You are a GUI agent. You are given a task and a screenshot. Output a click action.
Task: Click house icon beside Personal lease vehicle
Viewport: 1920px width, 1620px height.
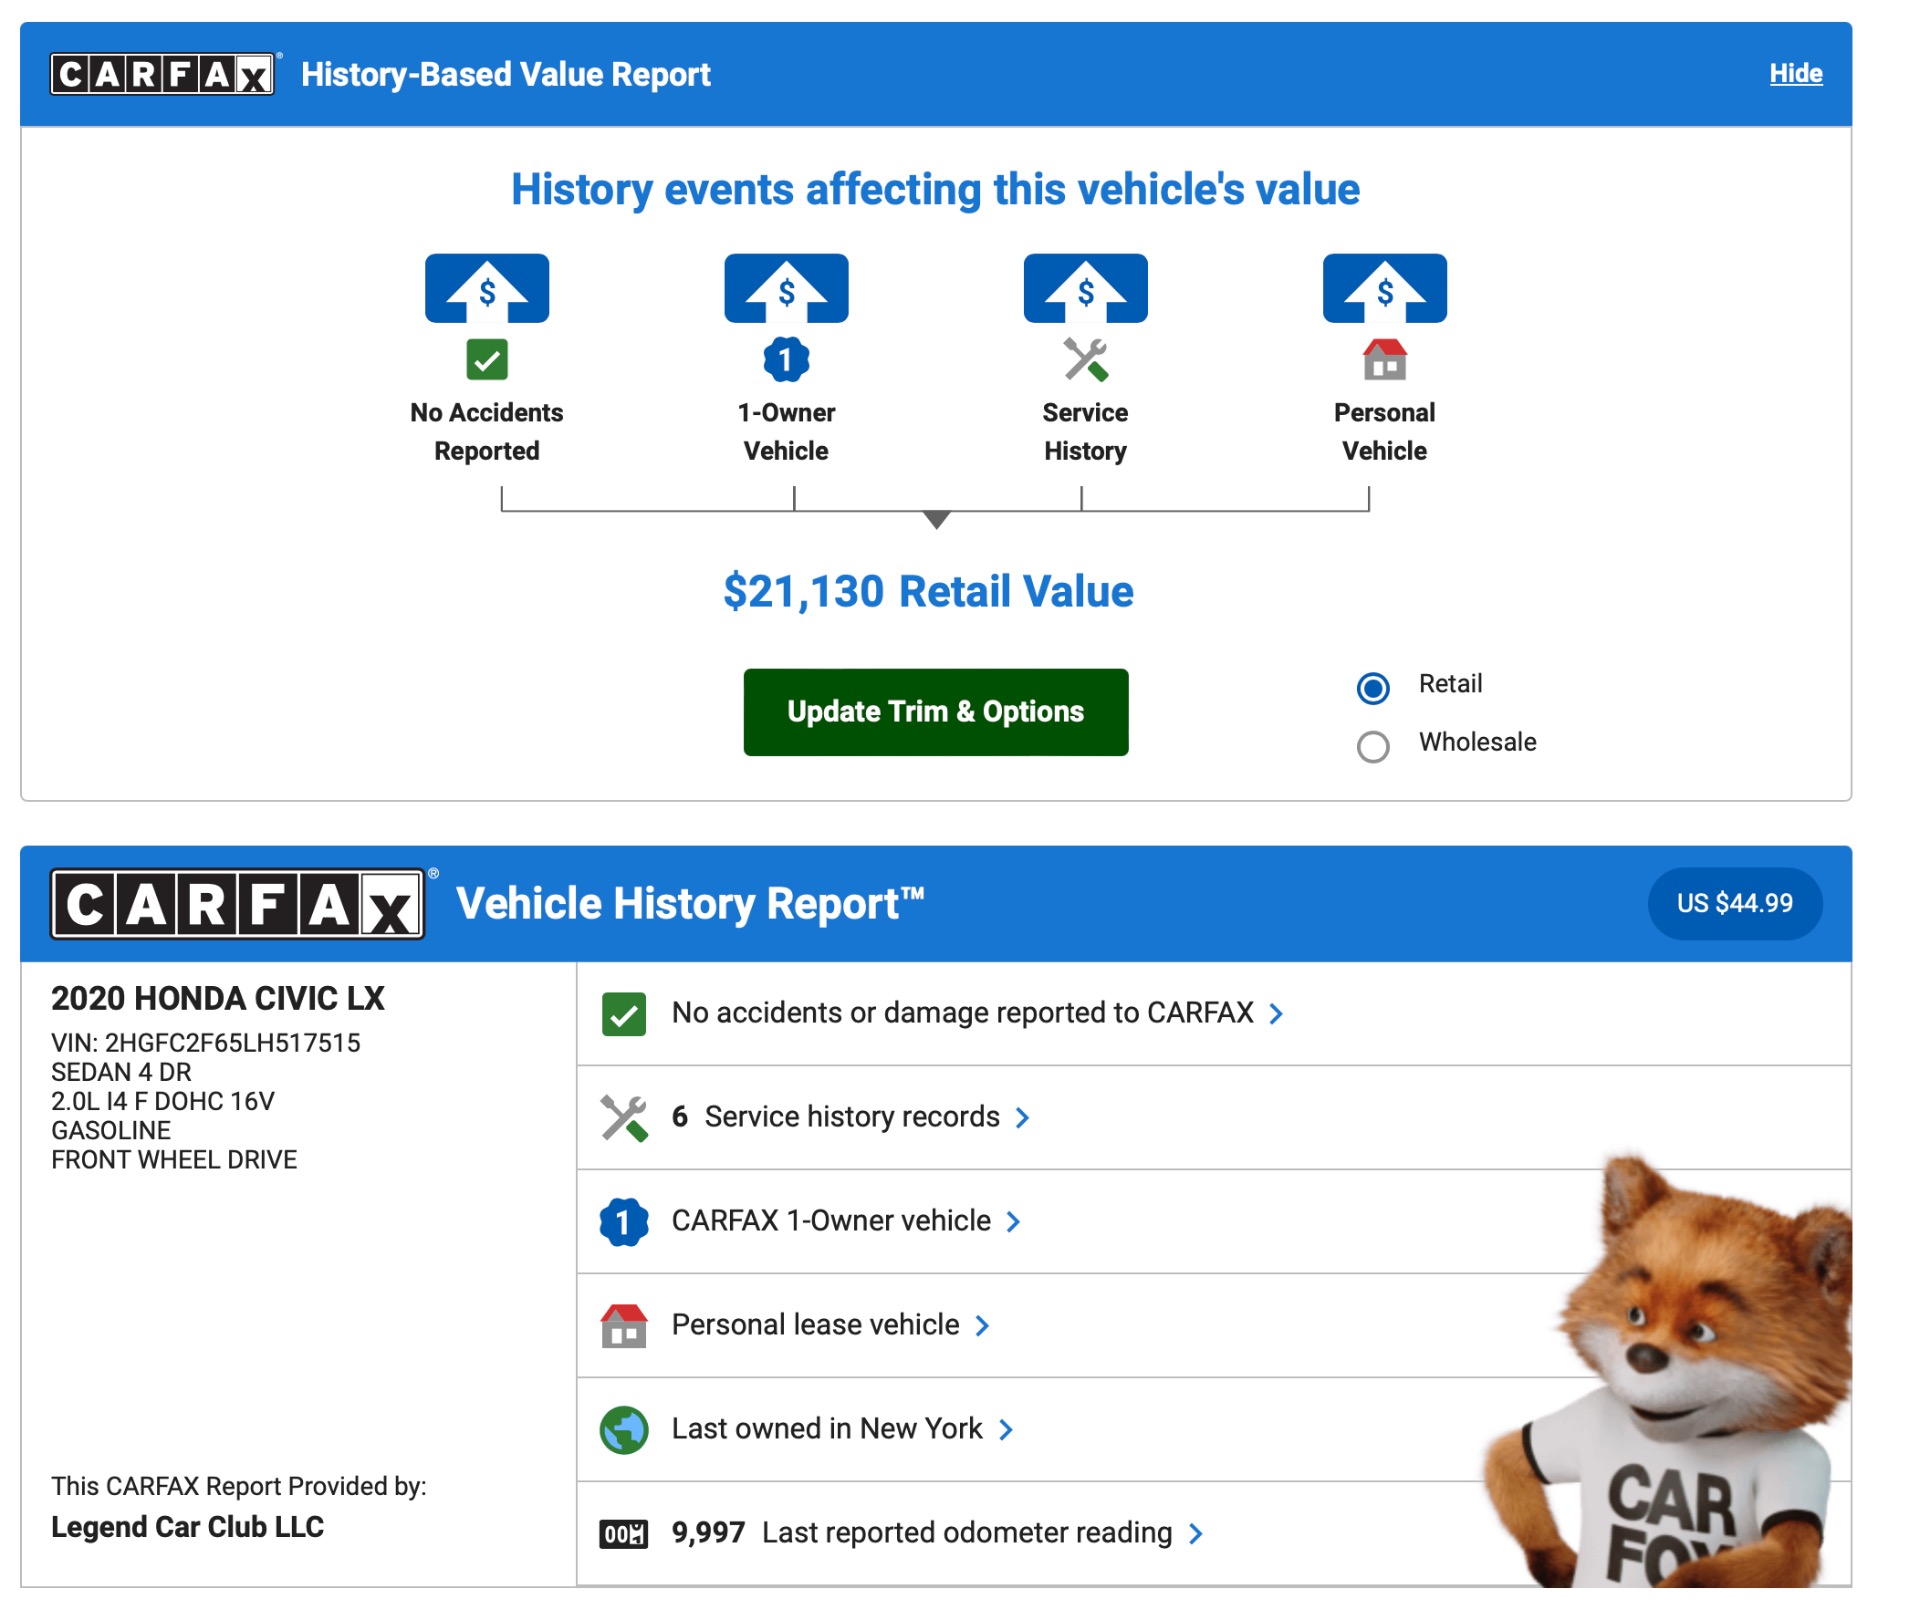[x=624, y=1326]
